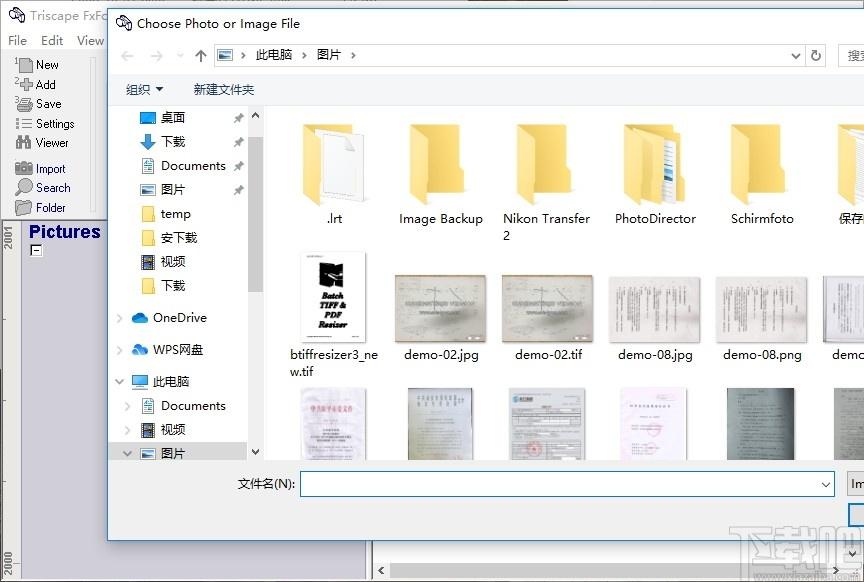Viewport: 864px width, 582px height.
Task: Expand Documents under 此电脑
Action: coord(127,406)
